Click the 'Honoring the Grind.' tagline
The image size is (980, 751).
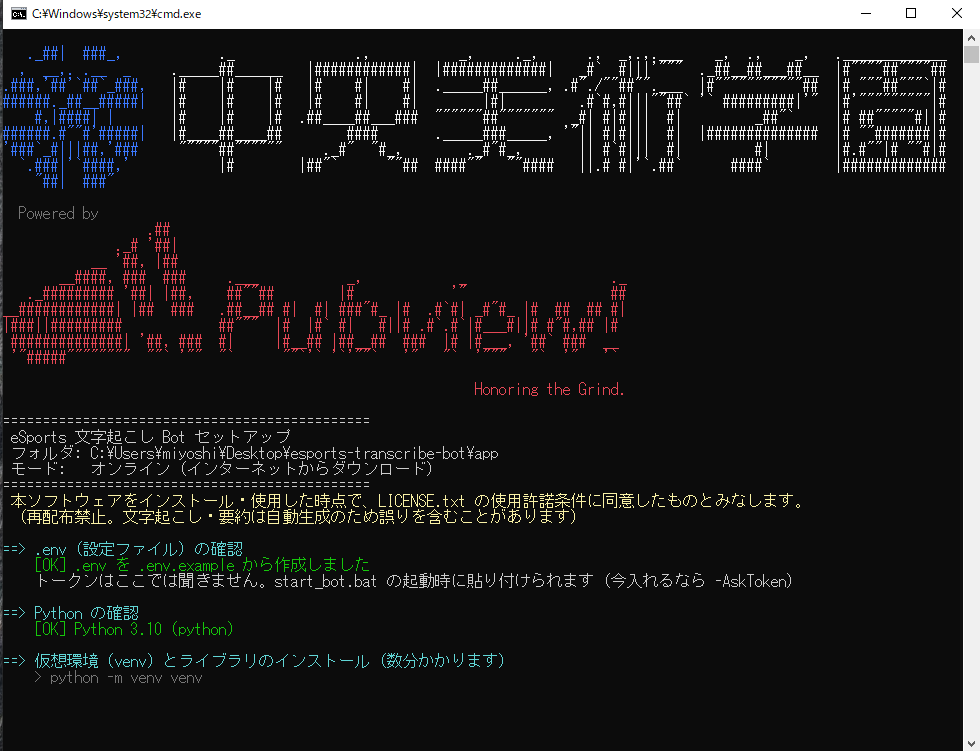coord(549,389)
